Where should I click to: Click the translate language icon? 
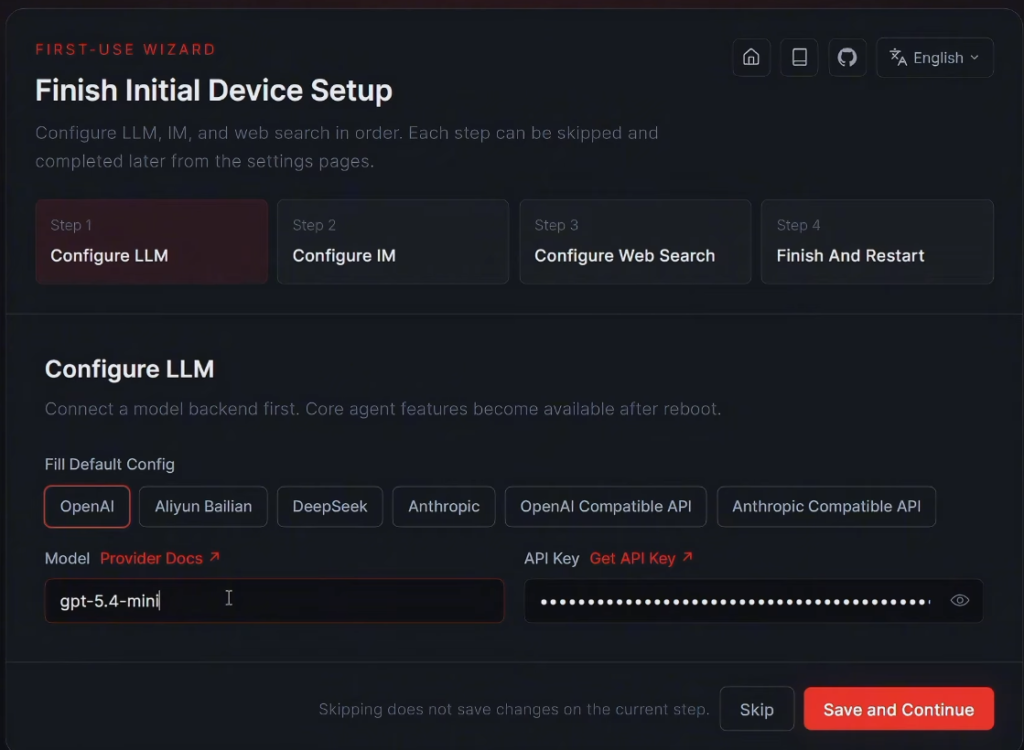pyautogui.click(x=898, y=57)
